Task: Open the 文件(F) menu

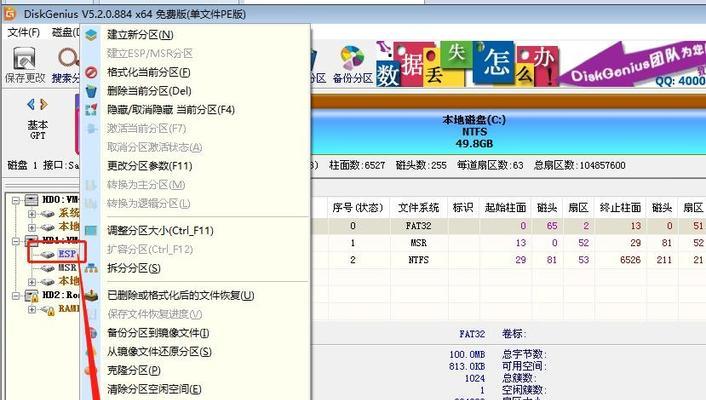Action: tap(24, 32)
